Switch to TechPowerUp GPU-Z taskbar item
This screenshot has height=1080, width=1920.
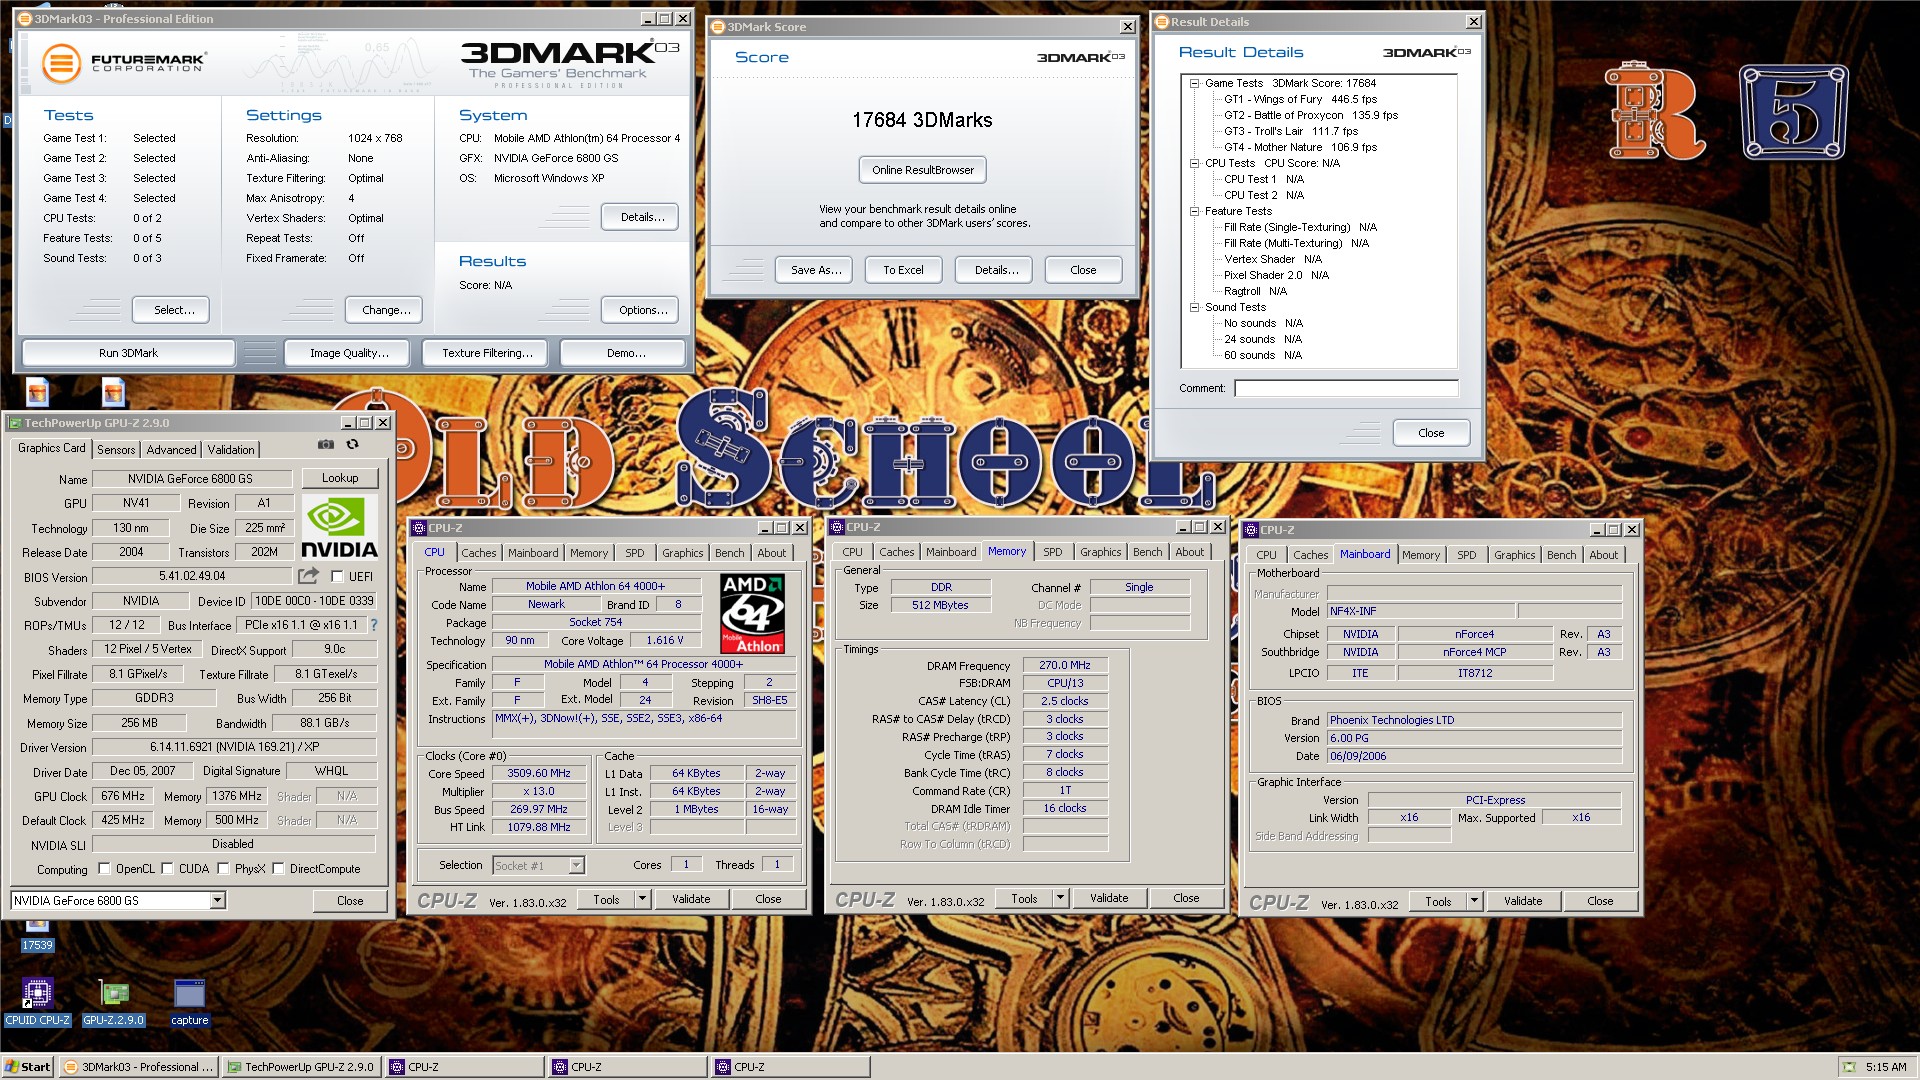[x=301, y=1067]
